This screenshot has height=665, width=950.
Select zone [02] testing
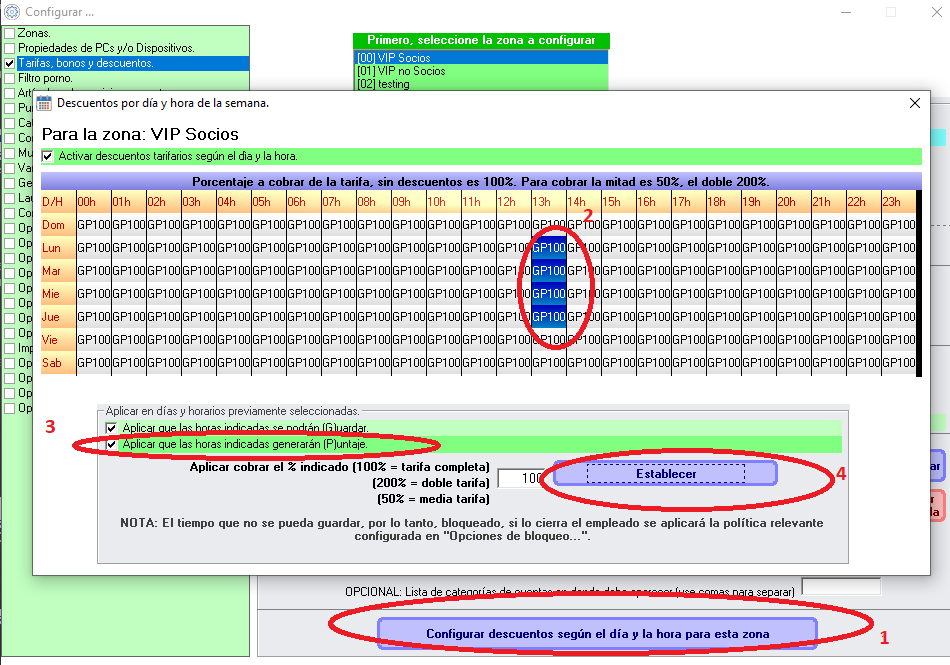pos(482,84)
